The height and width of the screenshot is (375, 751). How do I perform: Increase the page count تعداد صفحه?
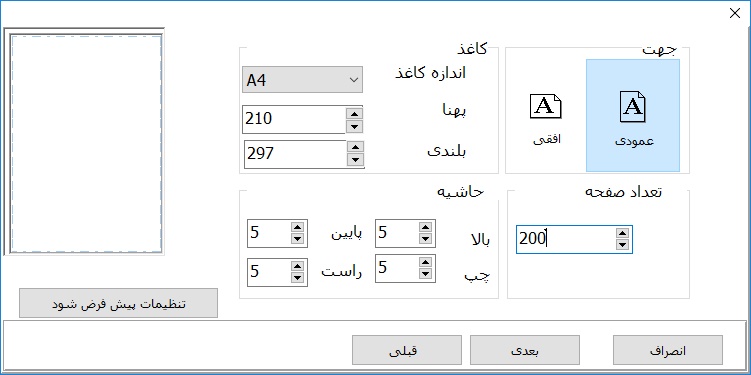pos(622,233)
